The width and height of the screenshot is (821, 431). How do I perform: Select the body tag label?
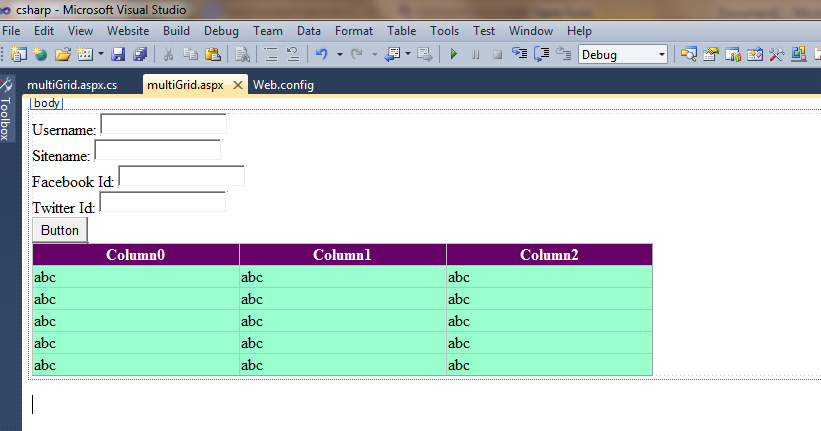[x=47, y=103]
